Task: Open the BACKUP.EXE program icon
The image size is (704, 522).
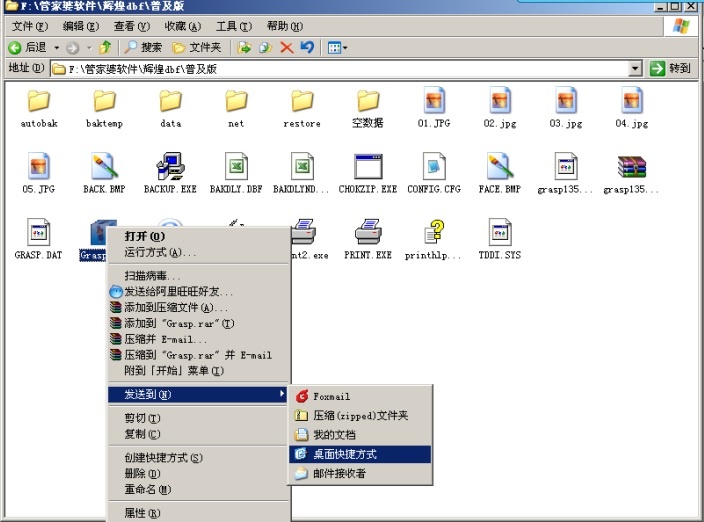Action: 170,167
